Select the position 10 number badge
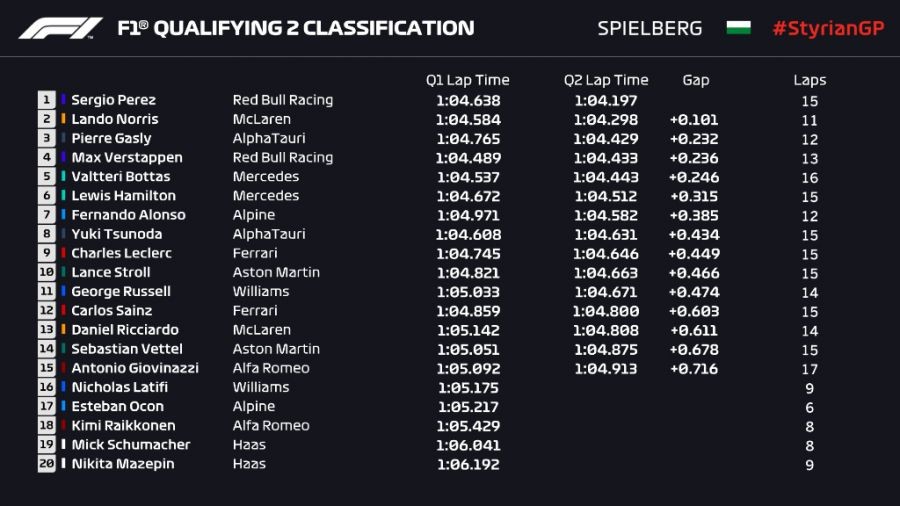This screenshot has width=900, height=506. click(x=47, y=272)
